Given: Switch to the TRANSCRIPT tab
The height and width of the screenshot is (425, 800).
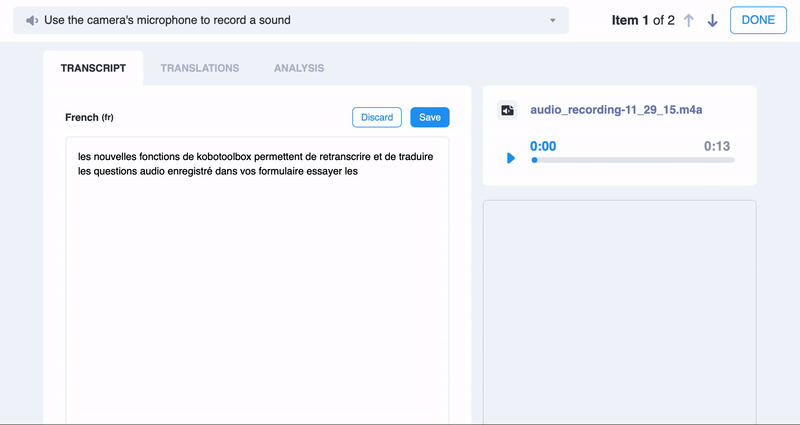Looking at the screenshot, I should click(x=93, y=68).
